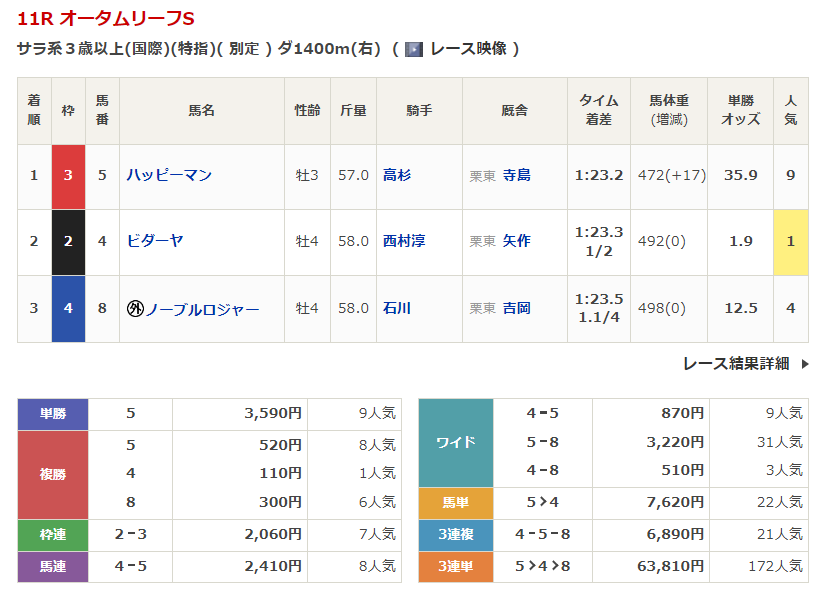Open horse ハッピーマン page
822x592 pixels.
(x=169, y=176)
